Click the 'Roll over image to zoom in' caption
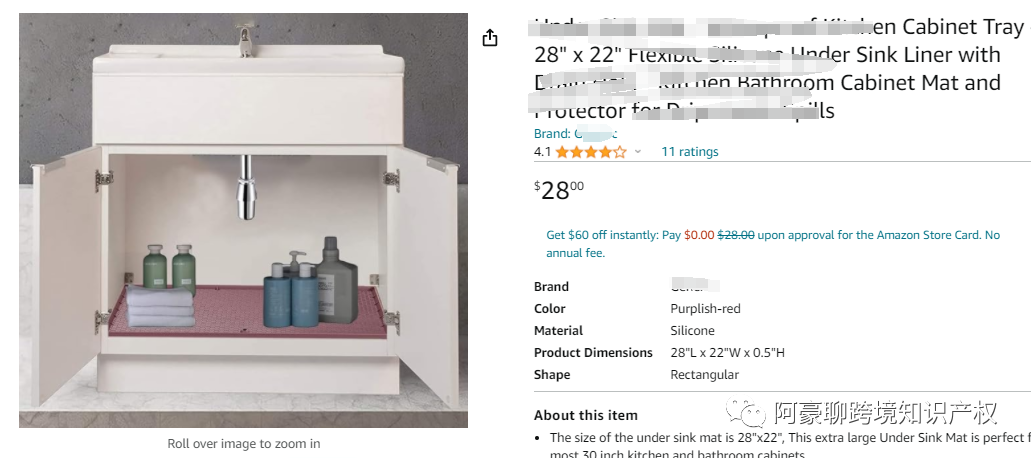The height and width of the screenshot is (458, 1031). (x=243, y=443)
